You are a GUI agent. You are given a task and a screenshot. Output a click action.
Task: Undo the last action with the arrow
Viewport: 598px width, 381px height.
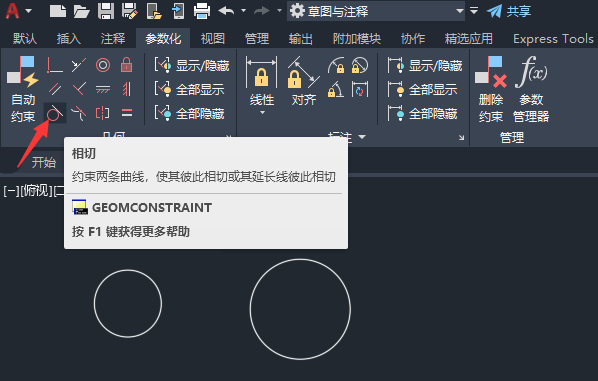pos(227,11)
